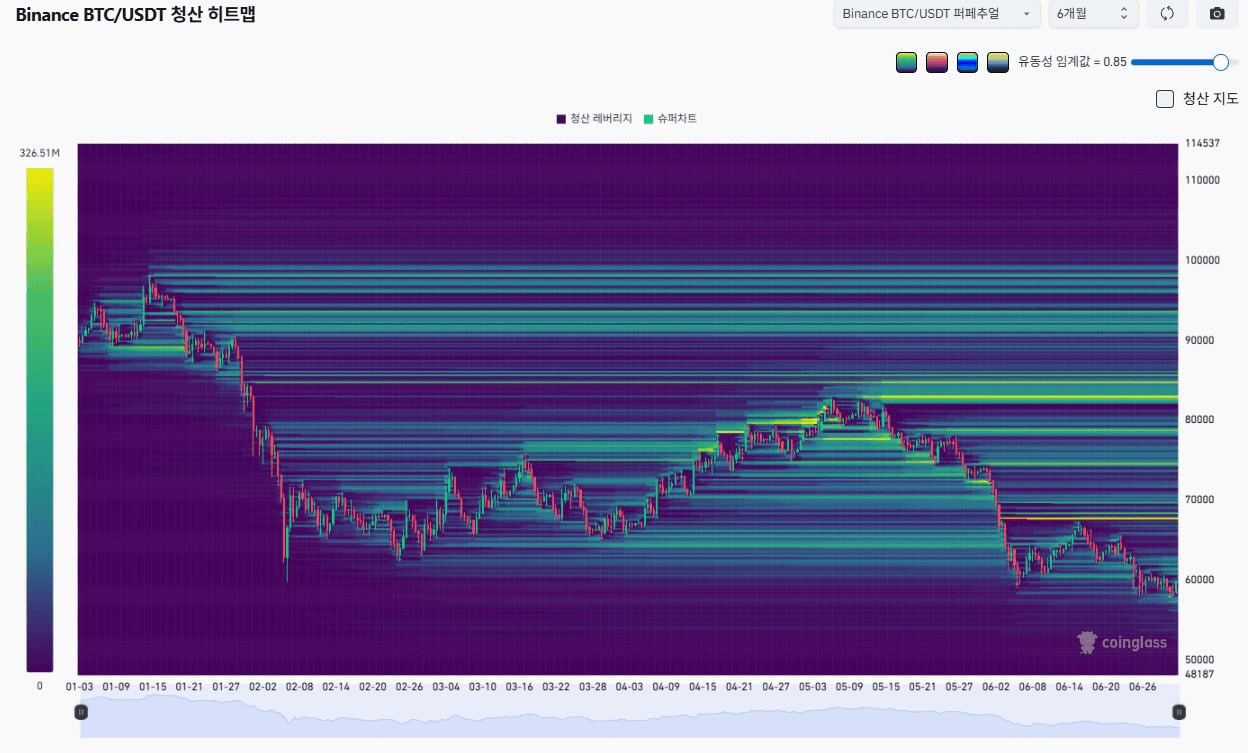
Task: Click the 유동성 임계값 slider track
Action: click(1185, 62)
